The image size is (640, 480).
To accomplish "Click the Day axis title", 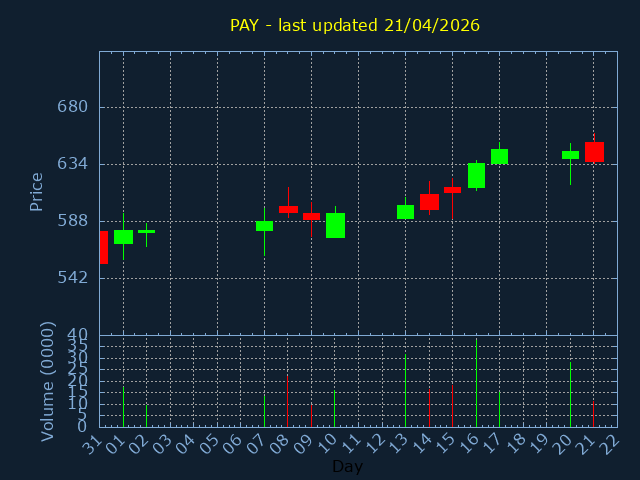I will coord(347,466).
